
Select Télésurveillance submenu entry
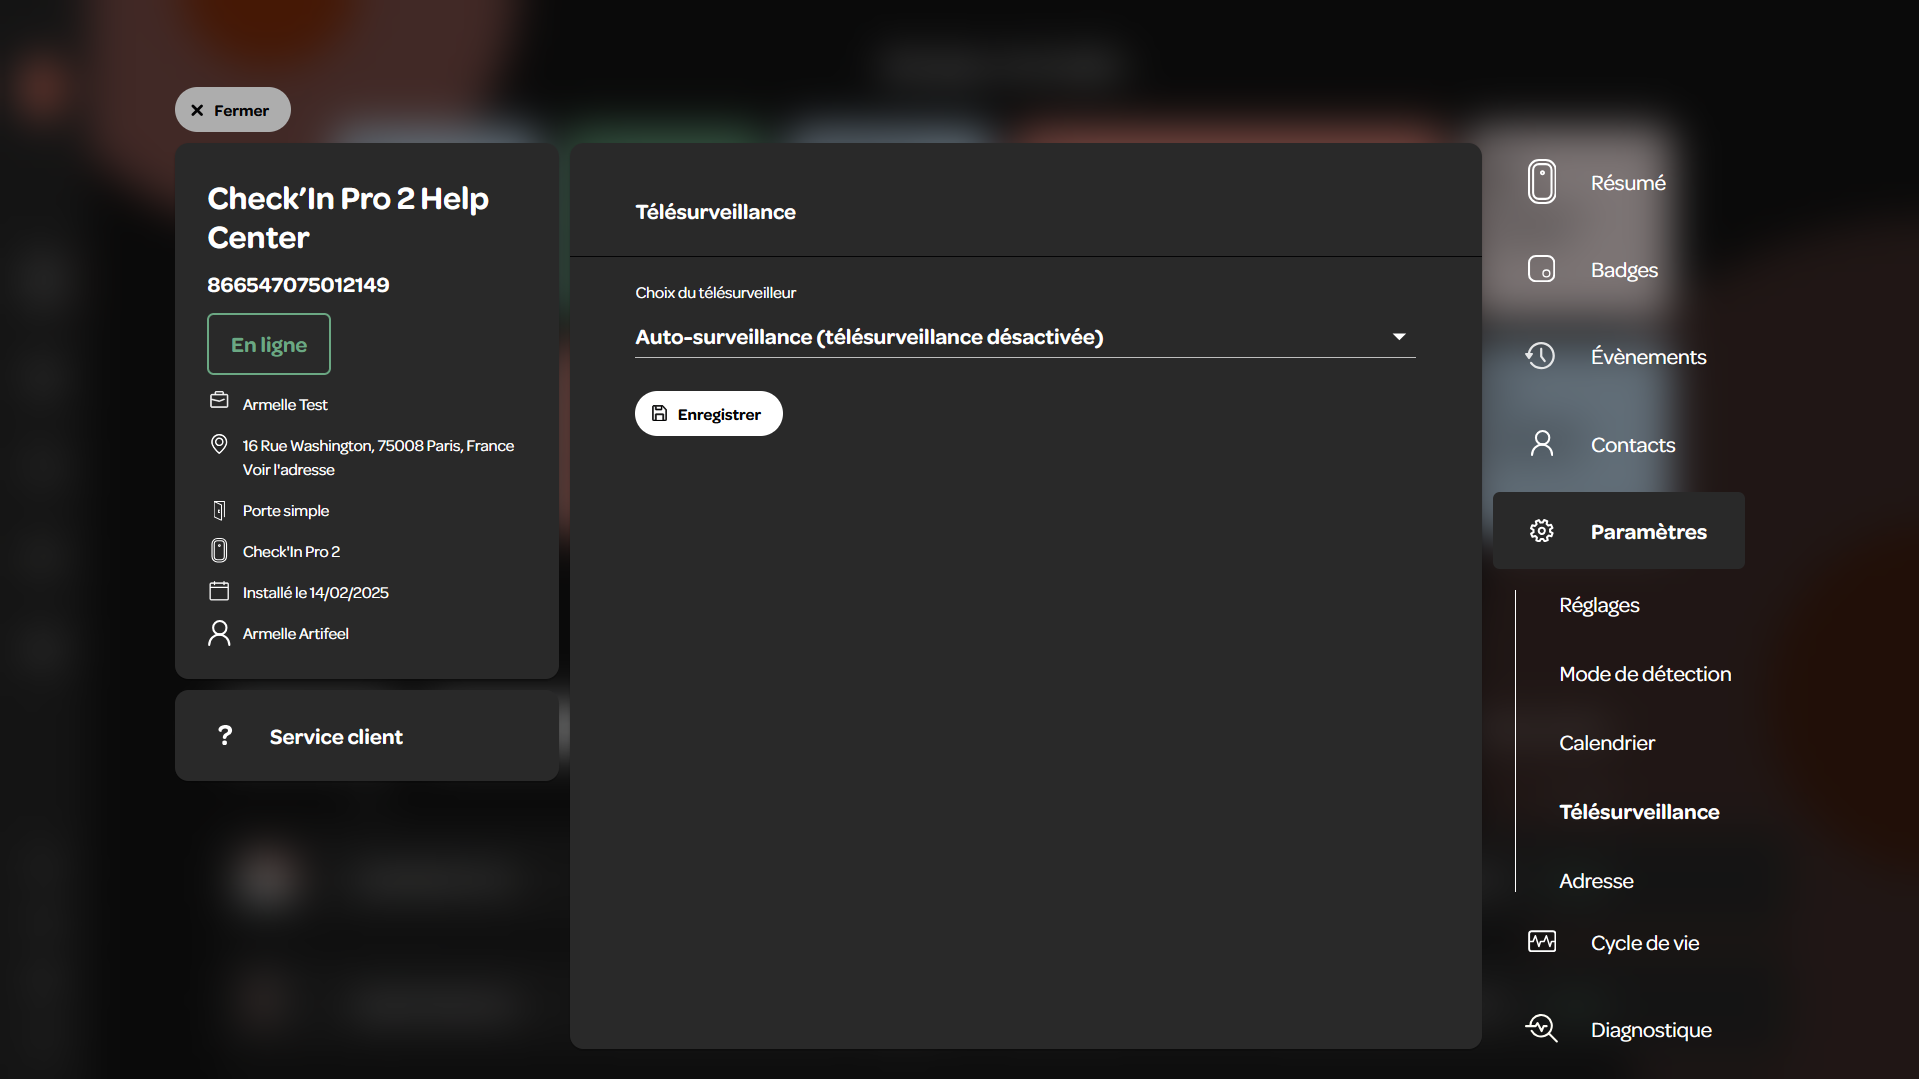(1639, 812)
